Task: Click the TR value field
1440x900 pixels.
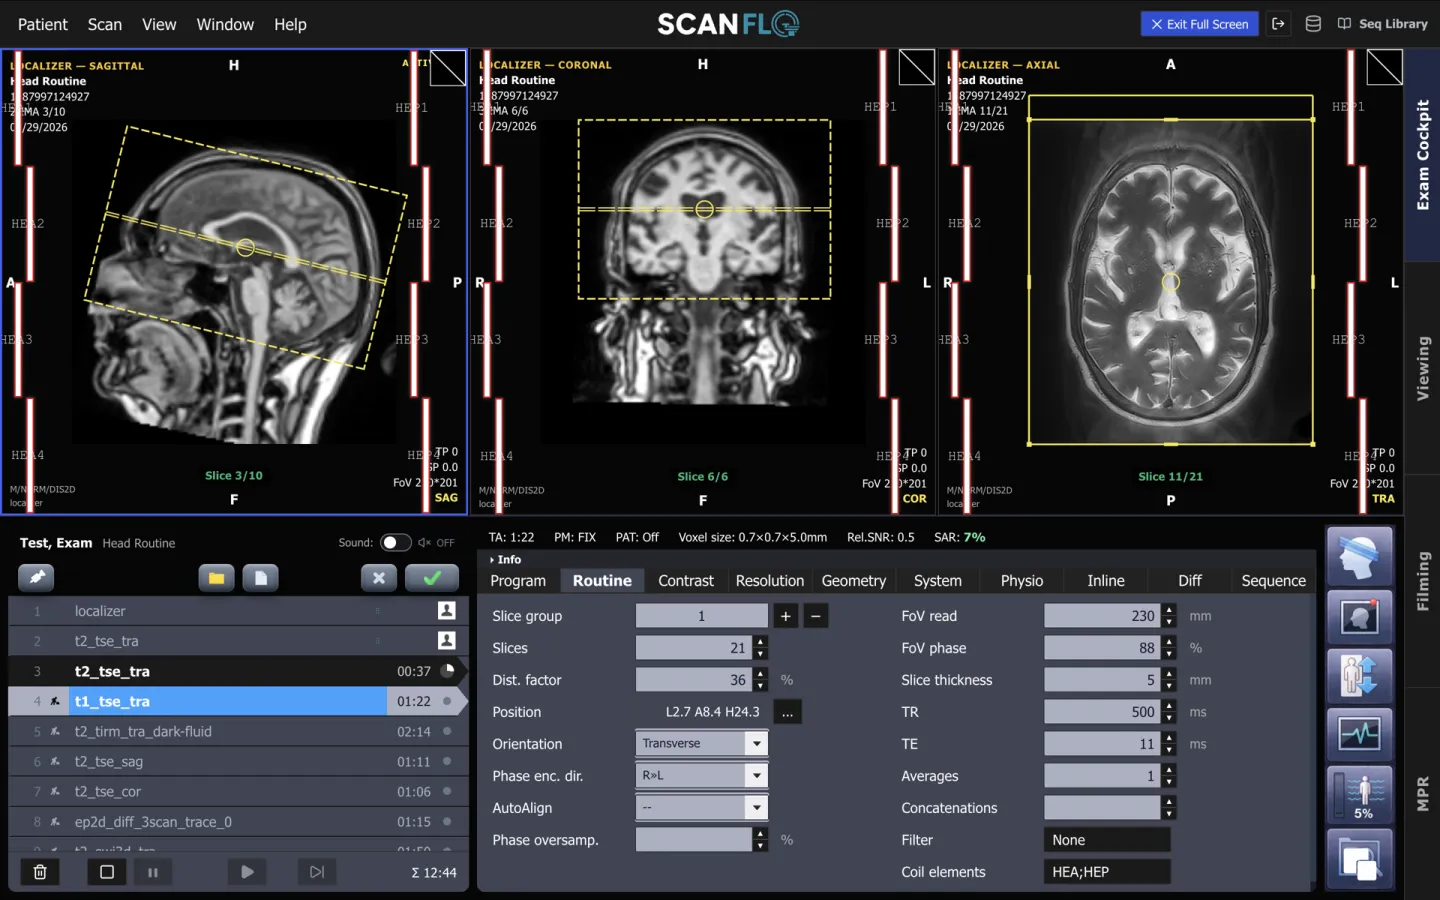Action: 1102,712
